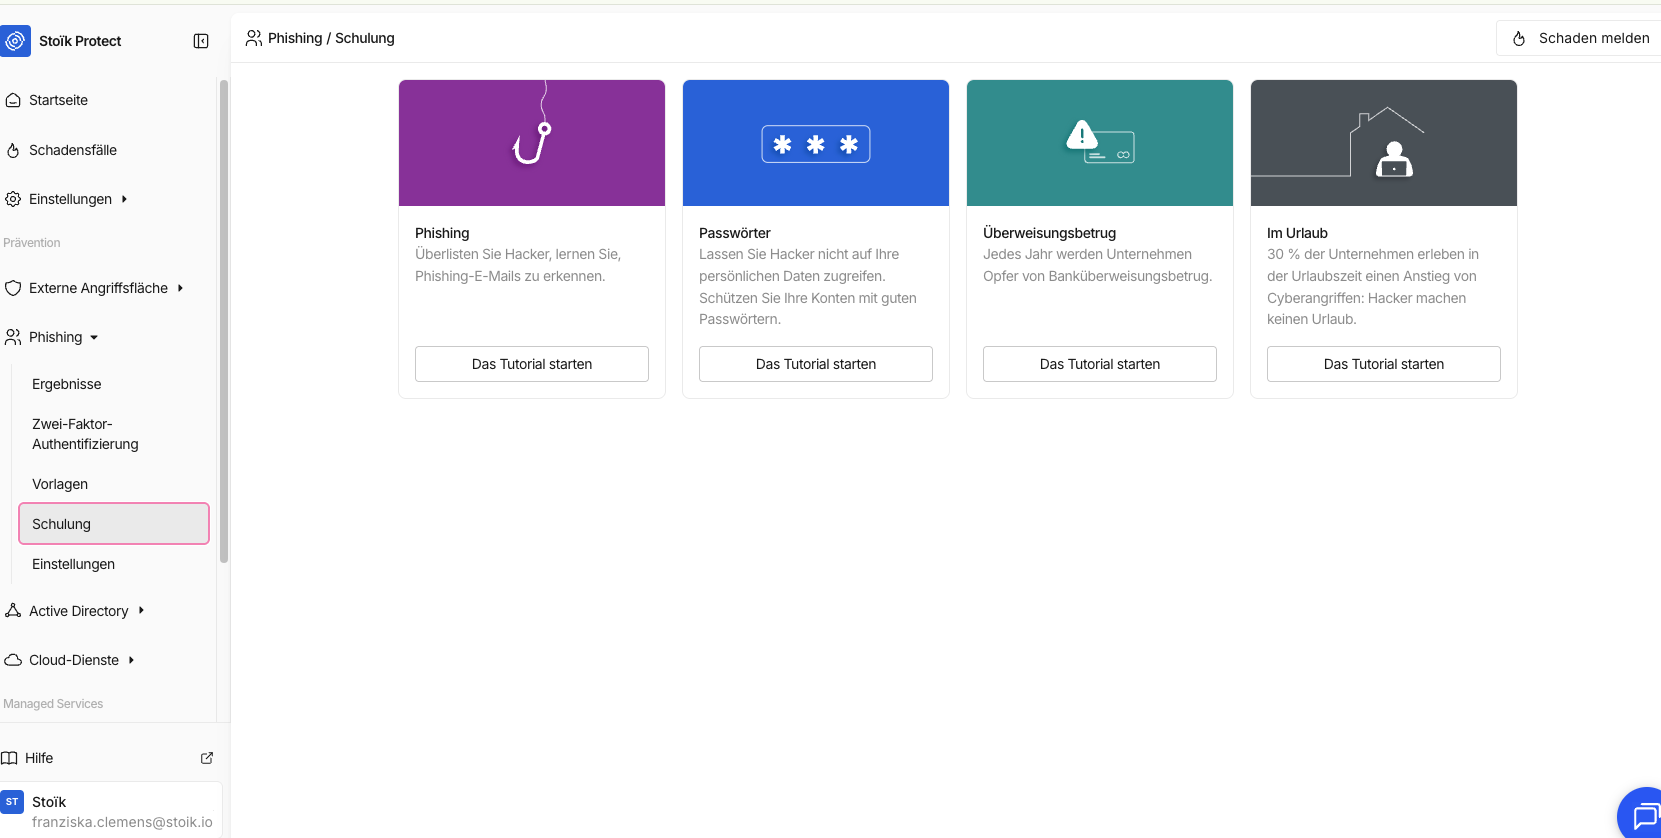The width and height of the screenshot is (1661, 838).
Task: Open Hilfe external link icon
Action: click(207, 758)
